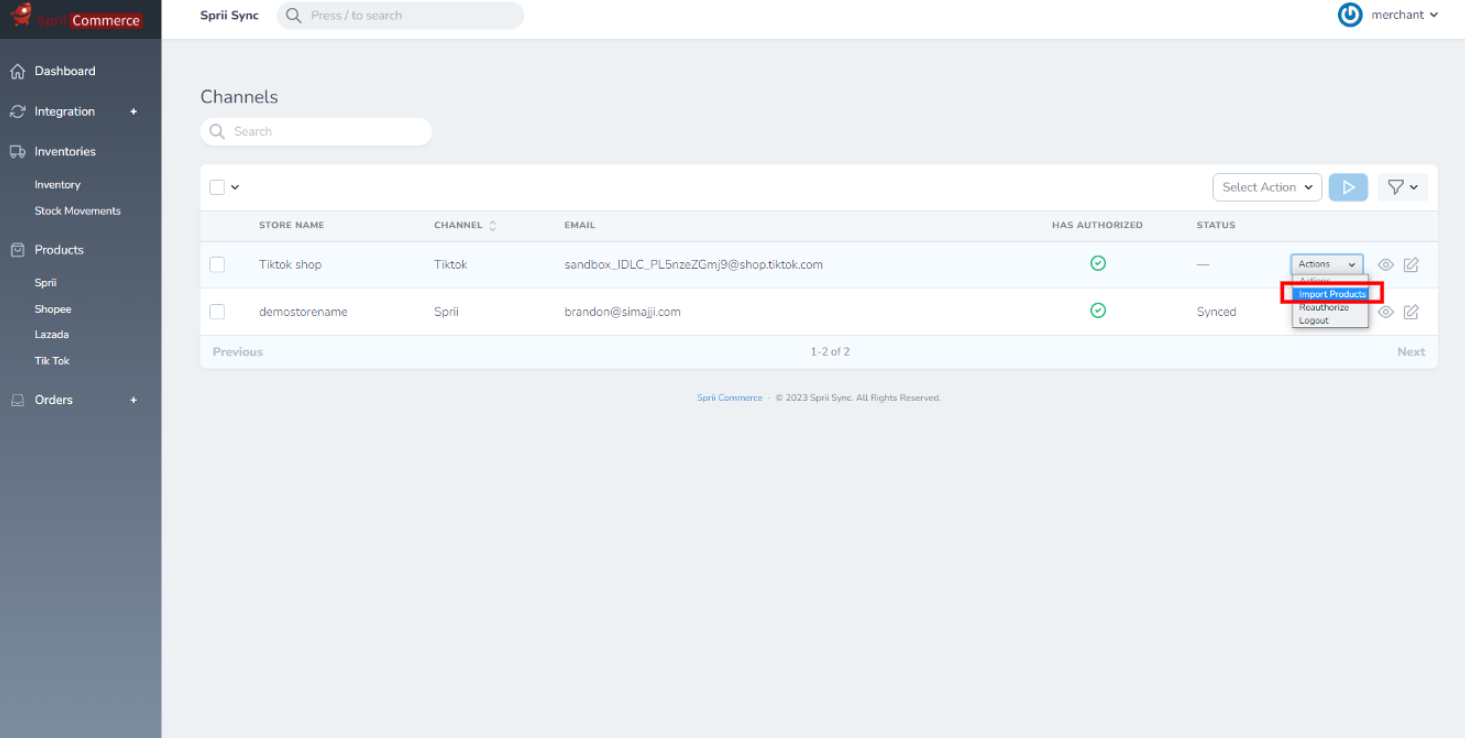Open the Dashboard home icon

click(x=17, y=71)
